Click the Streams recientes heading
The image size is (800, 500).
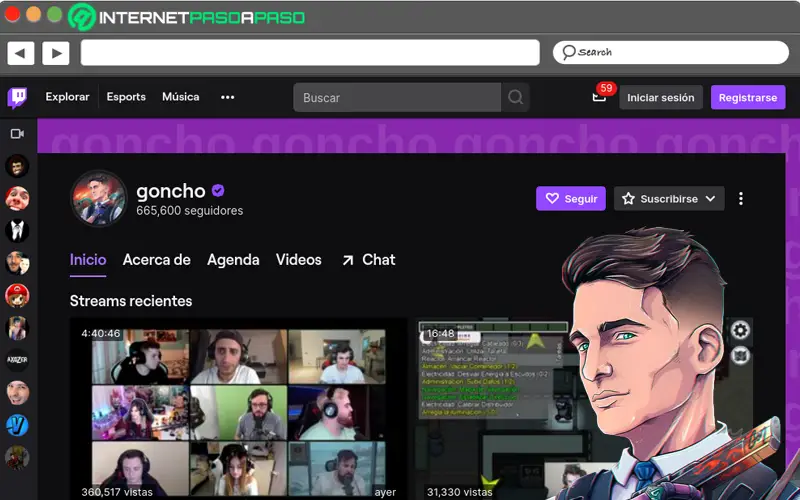coord(131,301)
